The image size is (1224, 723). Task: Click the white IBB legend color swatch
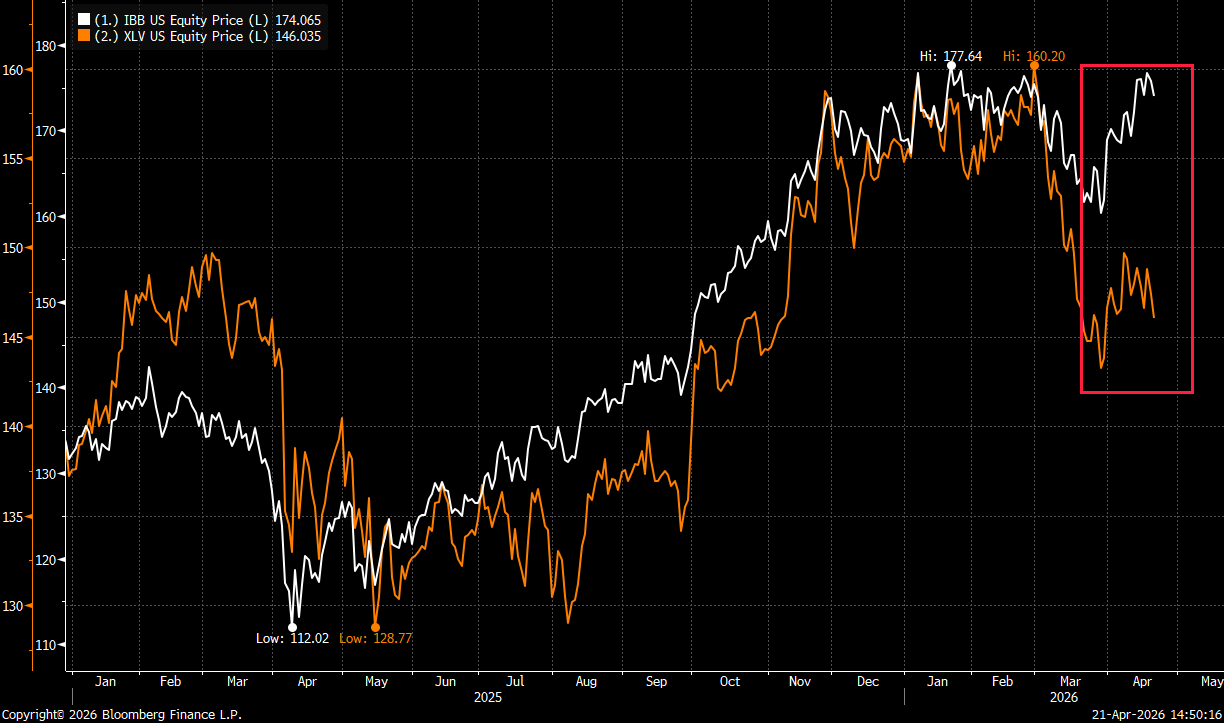(x=83, y=19)
